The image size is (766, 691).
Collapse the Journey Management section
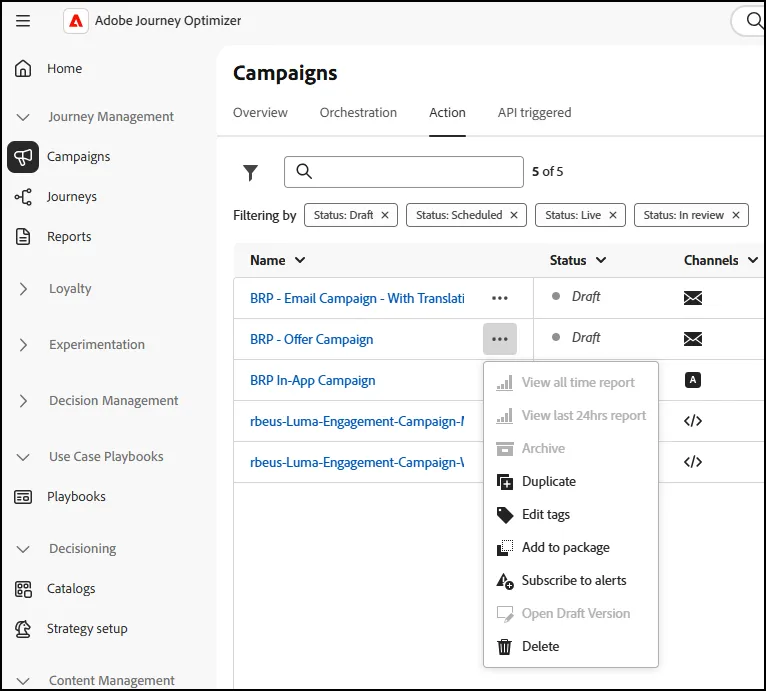tap(23, 117)
